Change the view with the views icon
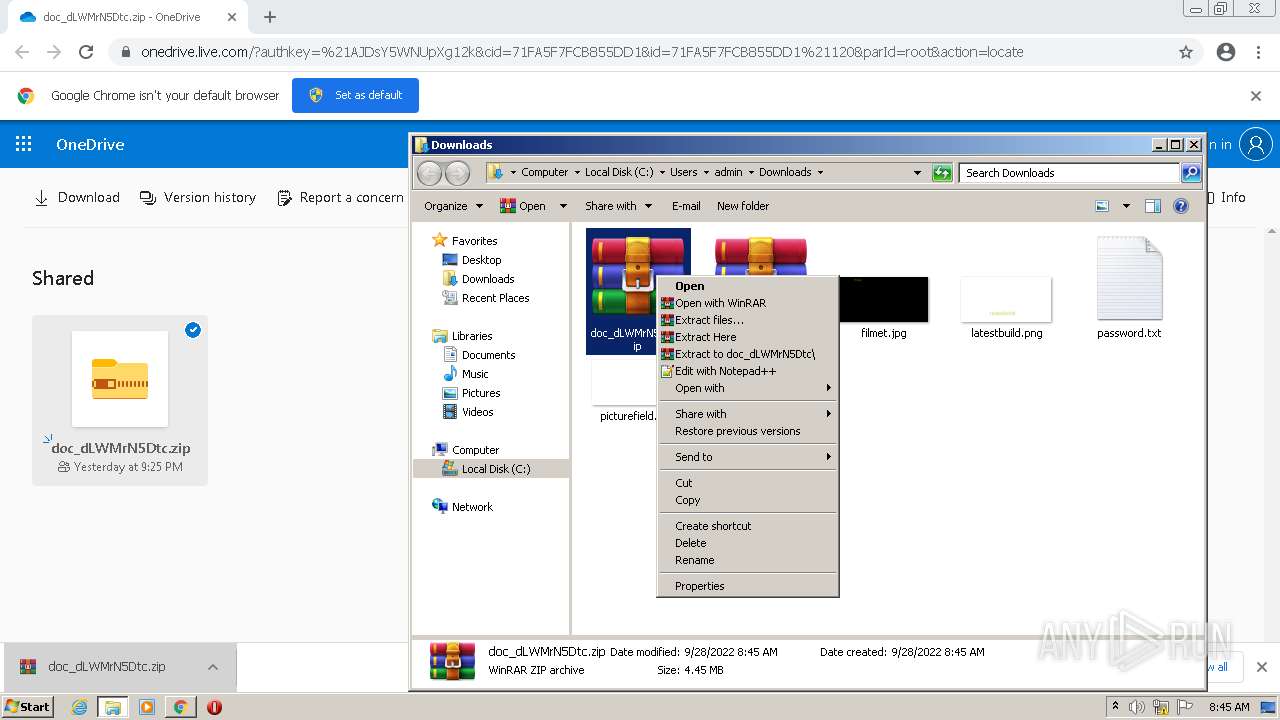This screenshot has width=1280, height=720. coord(1102,206)
